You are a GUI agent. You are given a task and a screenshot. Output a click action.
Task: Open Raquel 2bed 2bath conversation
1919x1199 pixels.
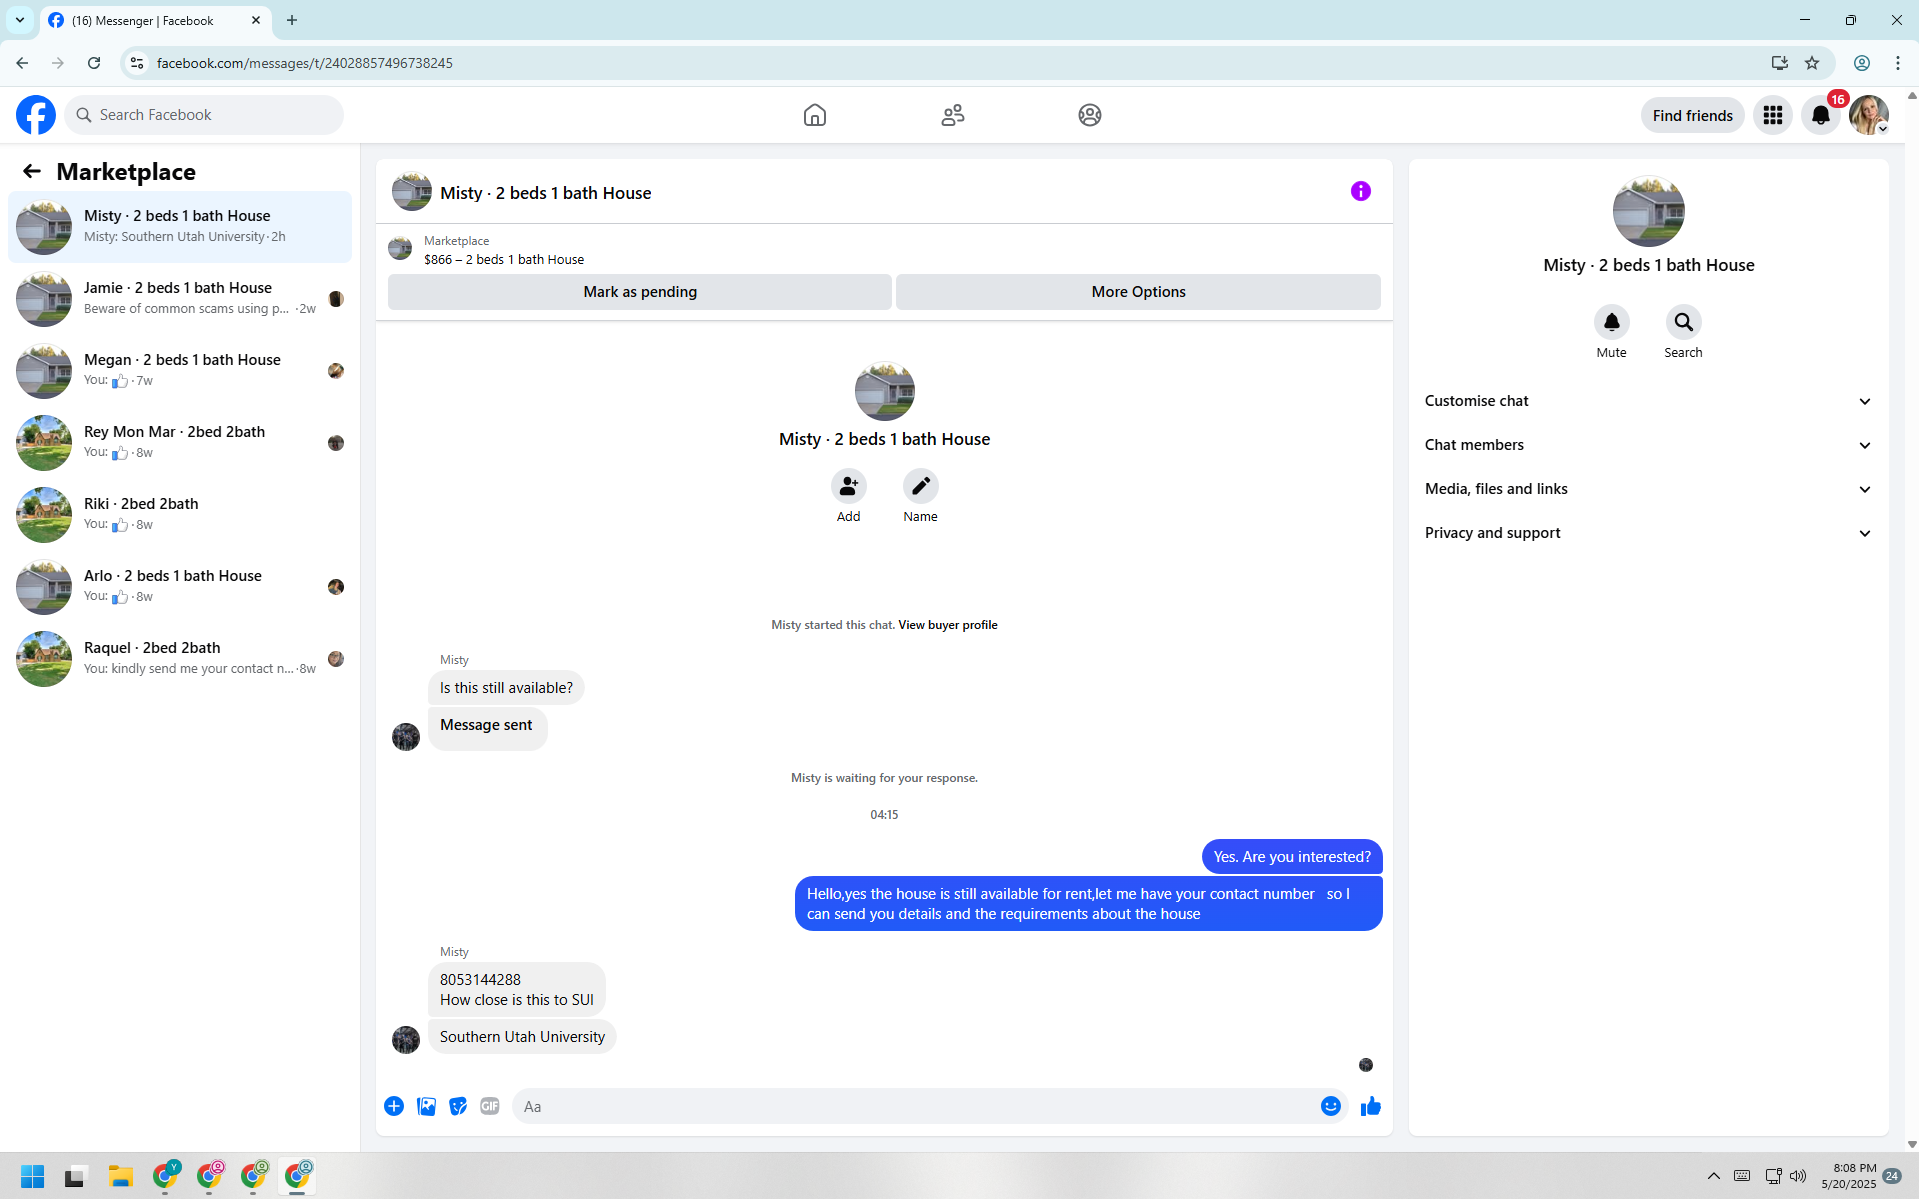180,659
